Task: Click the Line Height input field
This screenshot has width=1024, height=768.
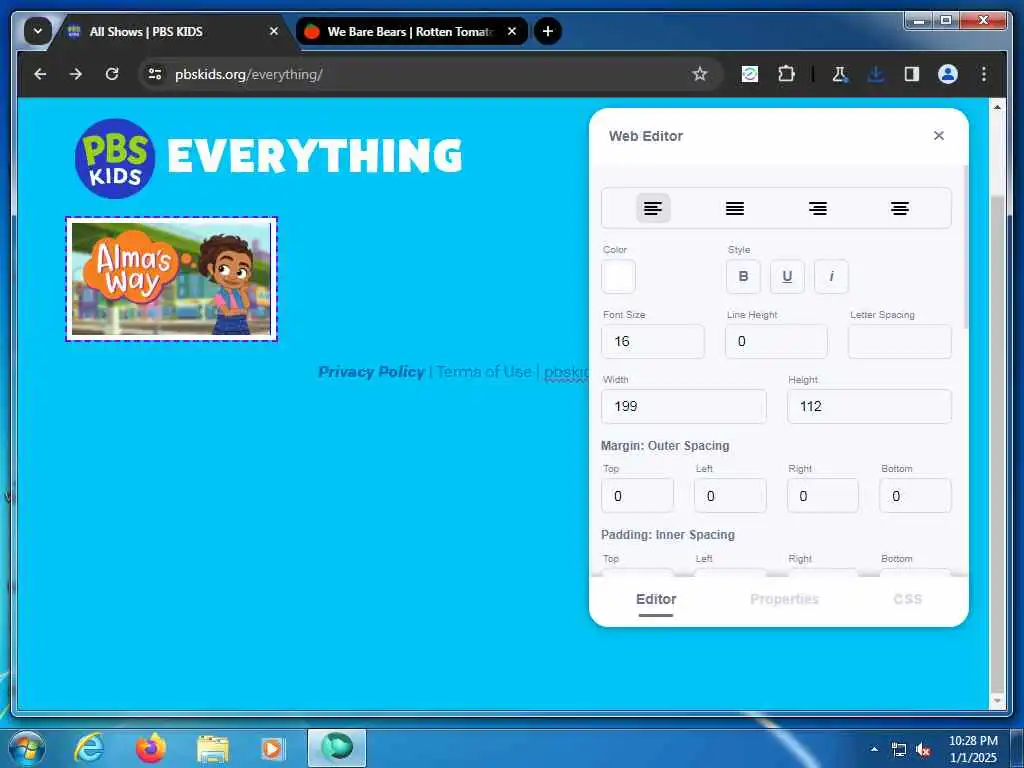Action: tap(776, 341)
